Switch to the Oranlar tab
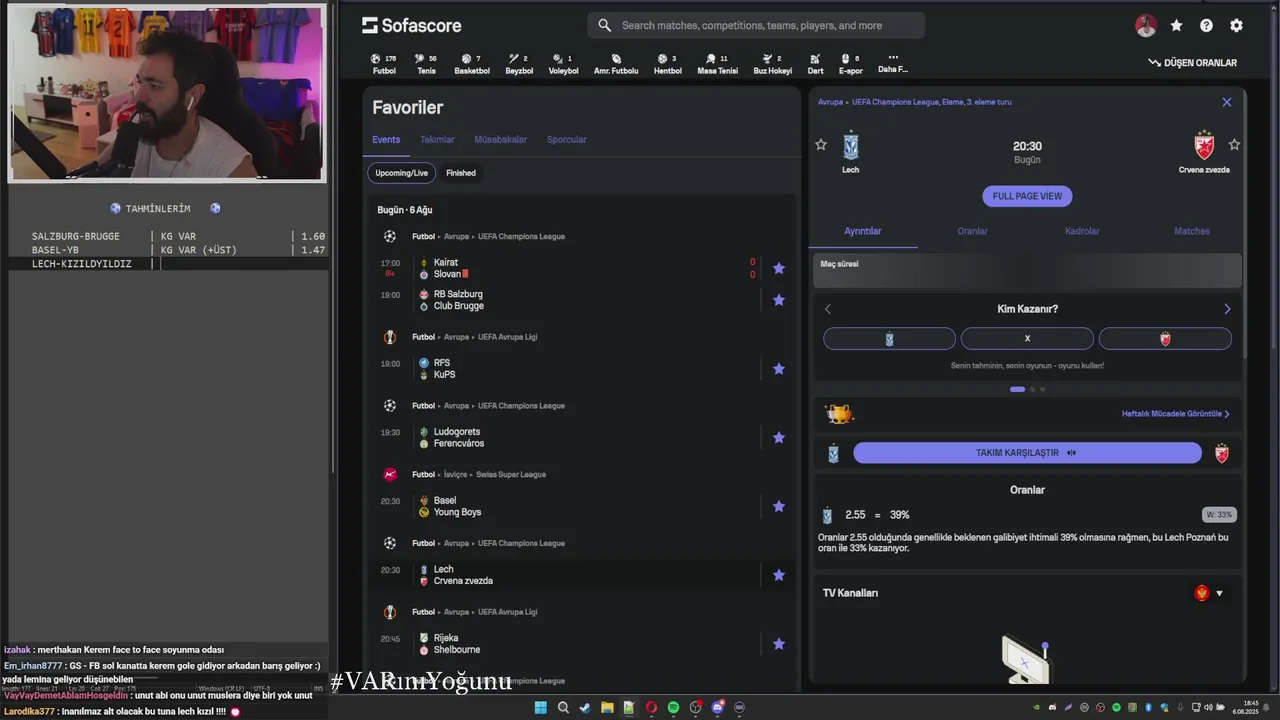 tap(972, 231)
